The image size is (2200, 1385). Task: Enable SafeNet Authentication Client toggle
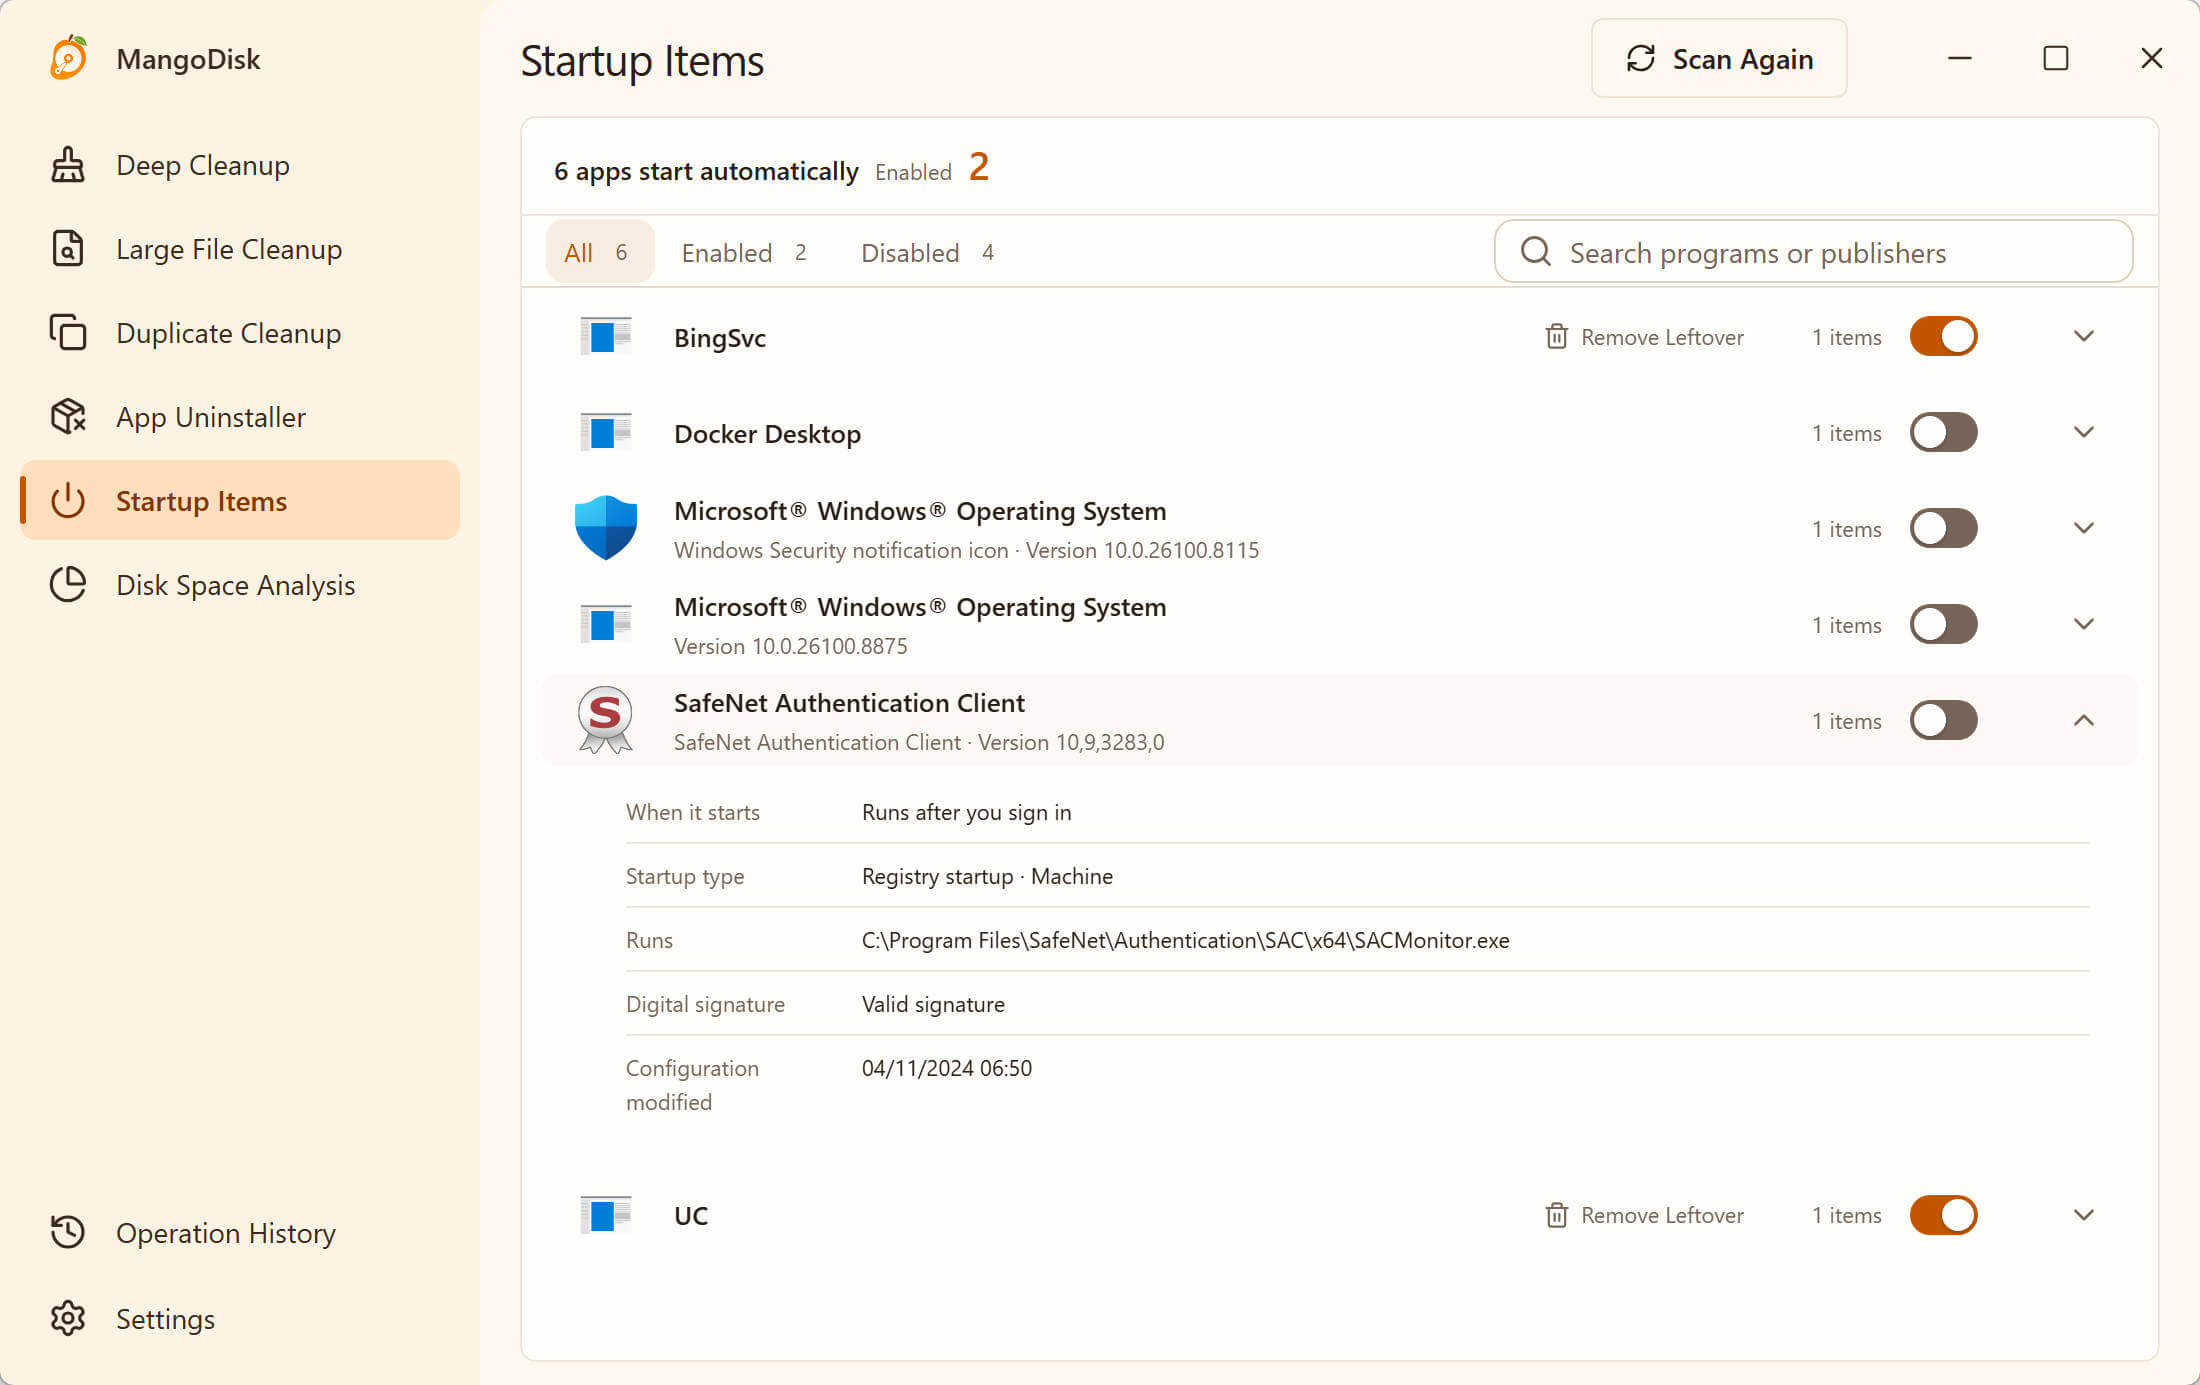pos(1943,721)
